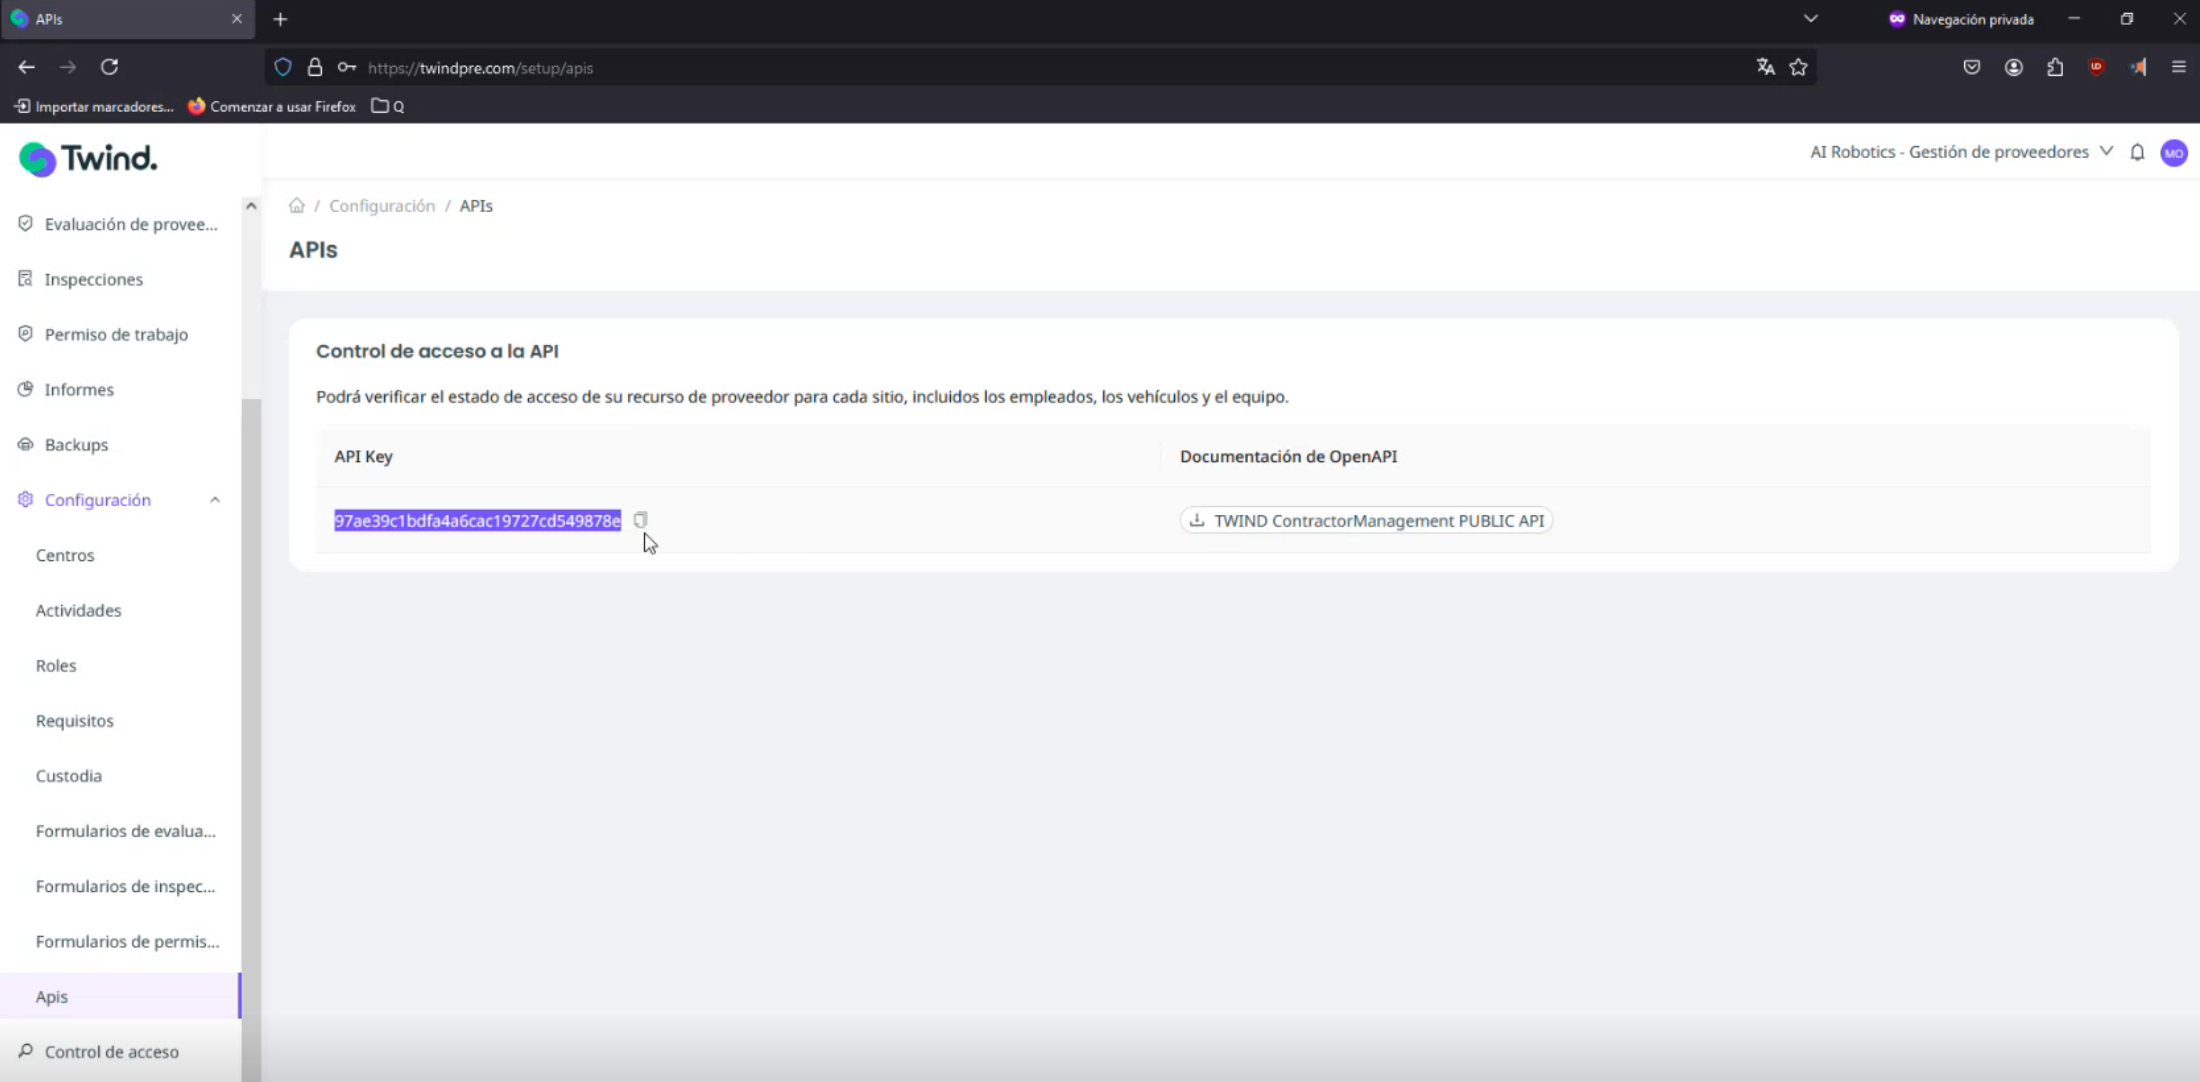The width and height of the screenshot is (2200, 1082).
Task: Open a new browser tab
Action: (x=280, y=19)
